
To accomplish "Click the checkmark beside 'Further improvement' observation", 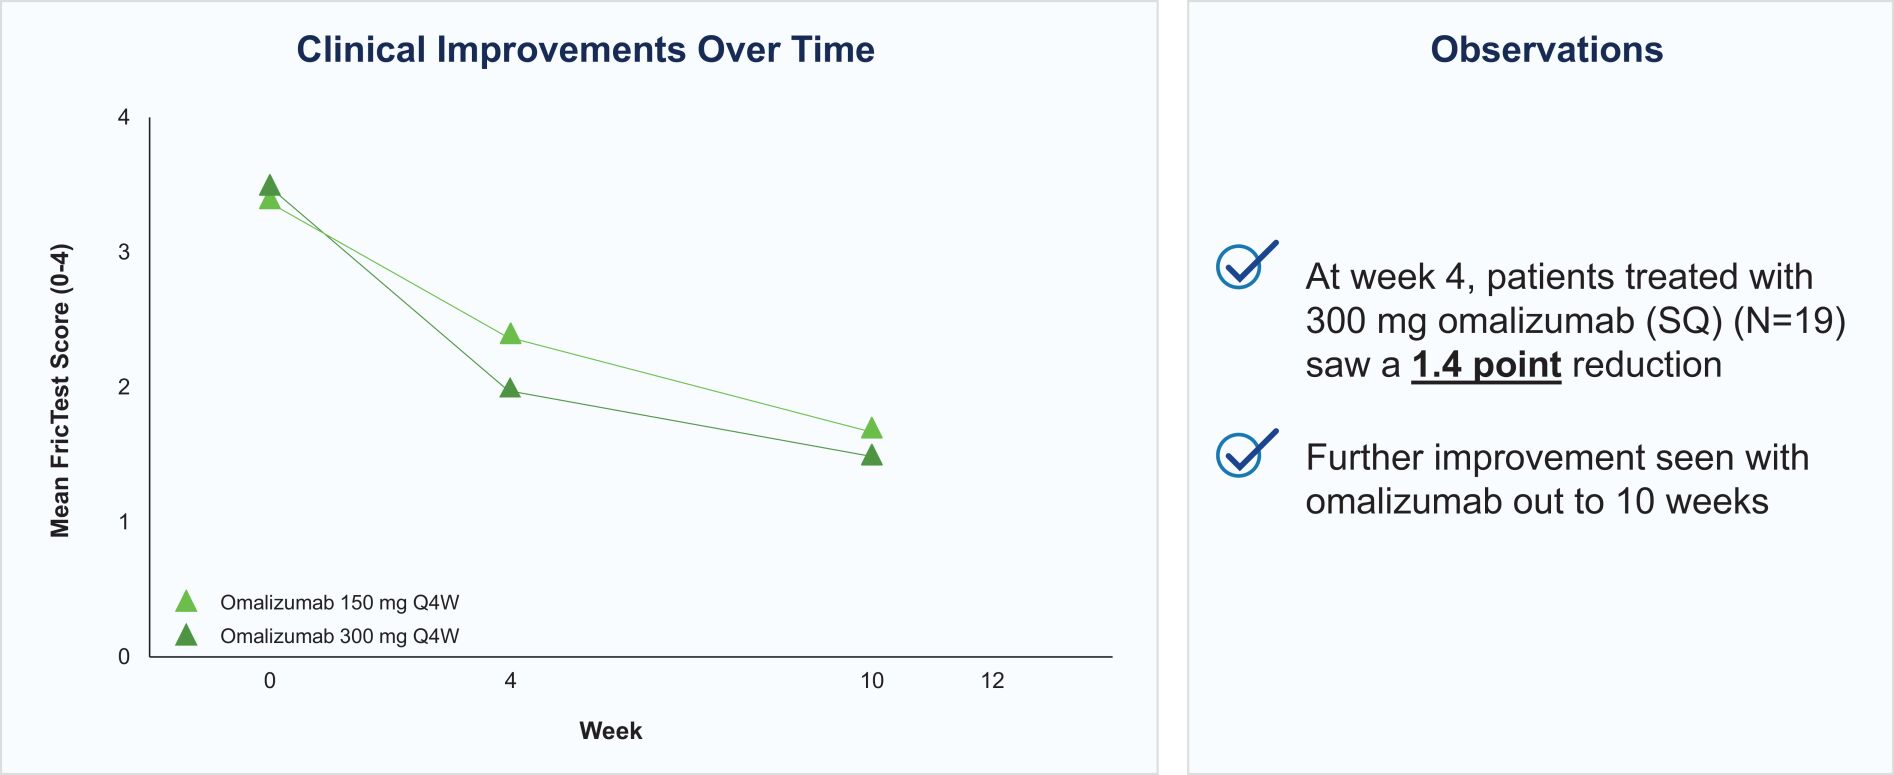I will coord(1244,453).
